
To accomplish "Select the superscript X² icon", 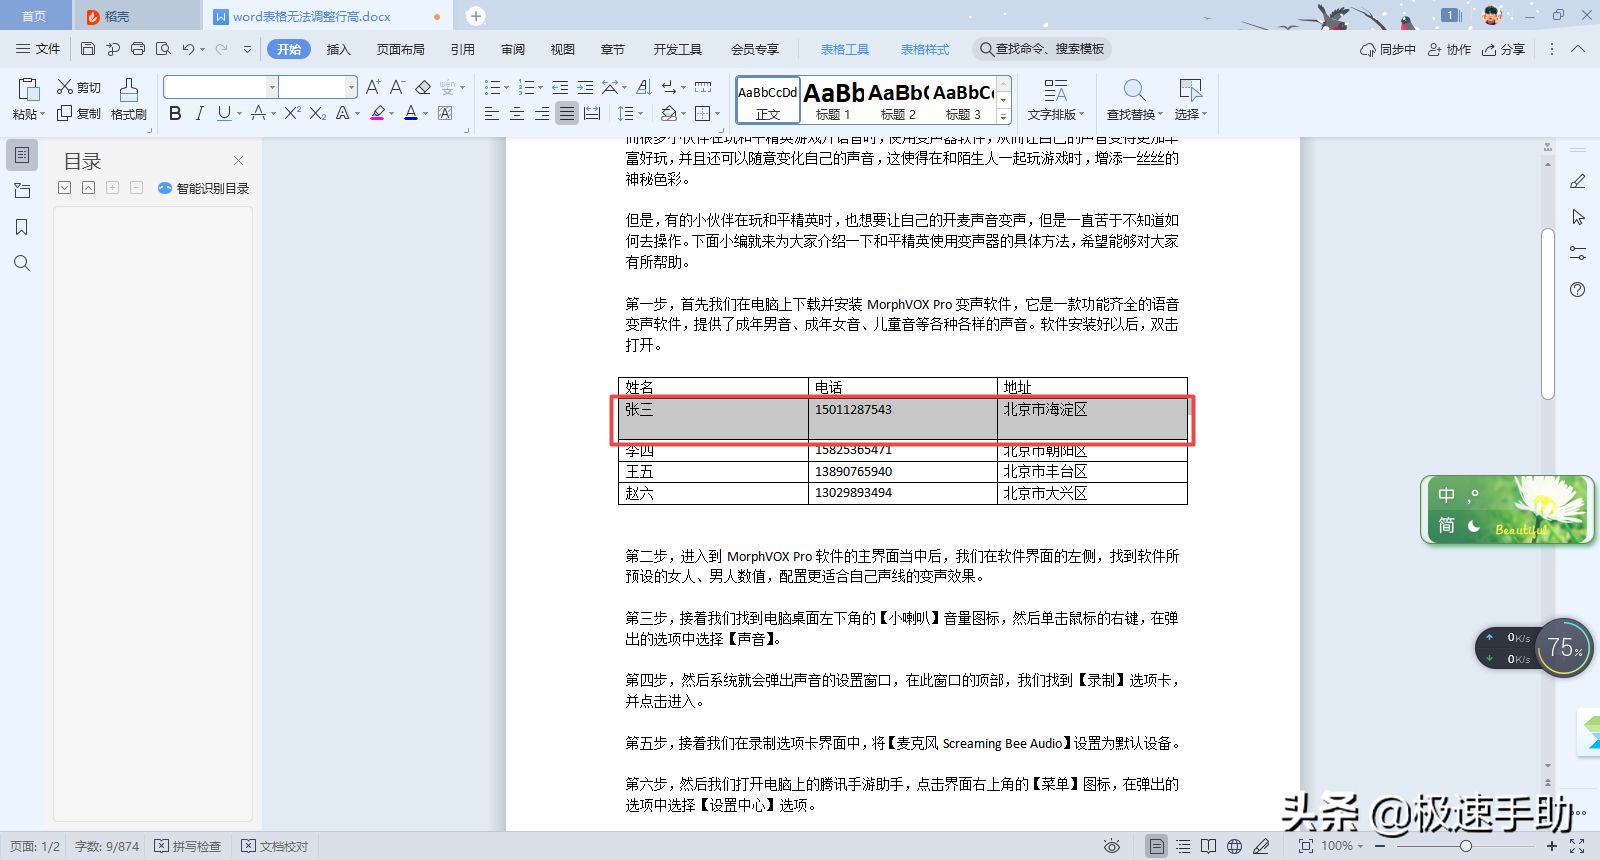I will click(x=292, y=114).
